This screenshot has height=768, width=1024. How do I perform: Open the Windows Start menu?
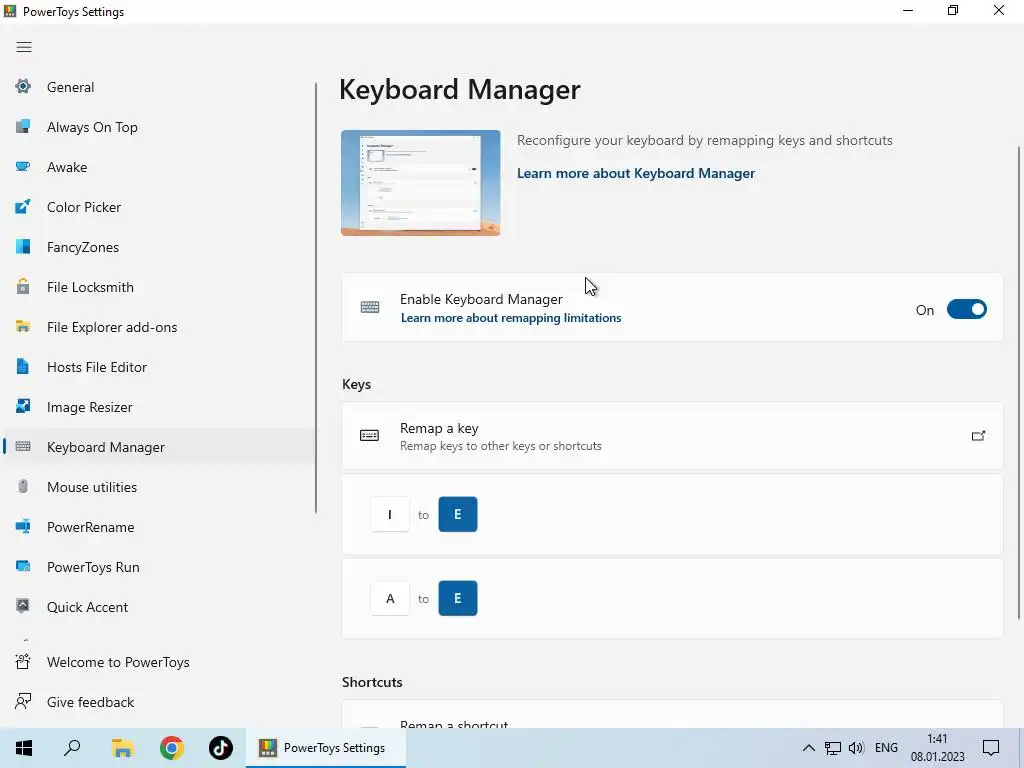[x=24, y=748]
